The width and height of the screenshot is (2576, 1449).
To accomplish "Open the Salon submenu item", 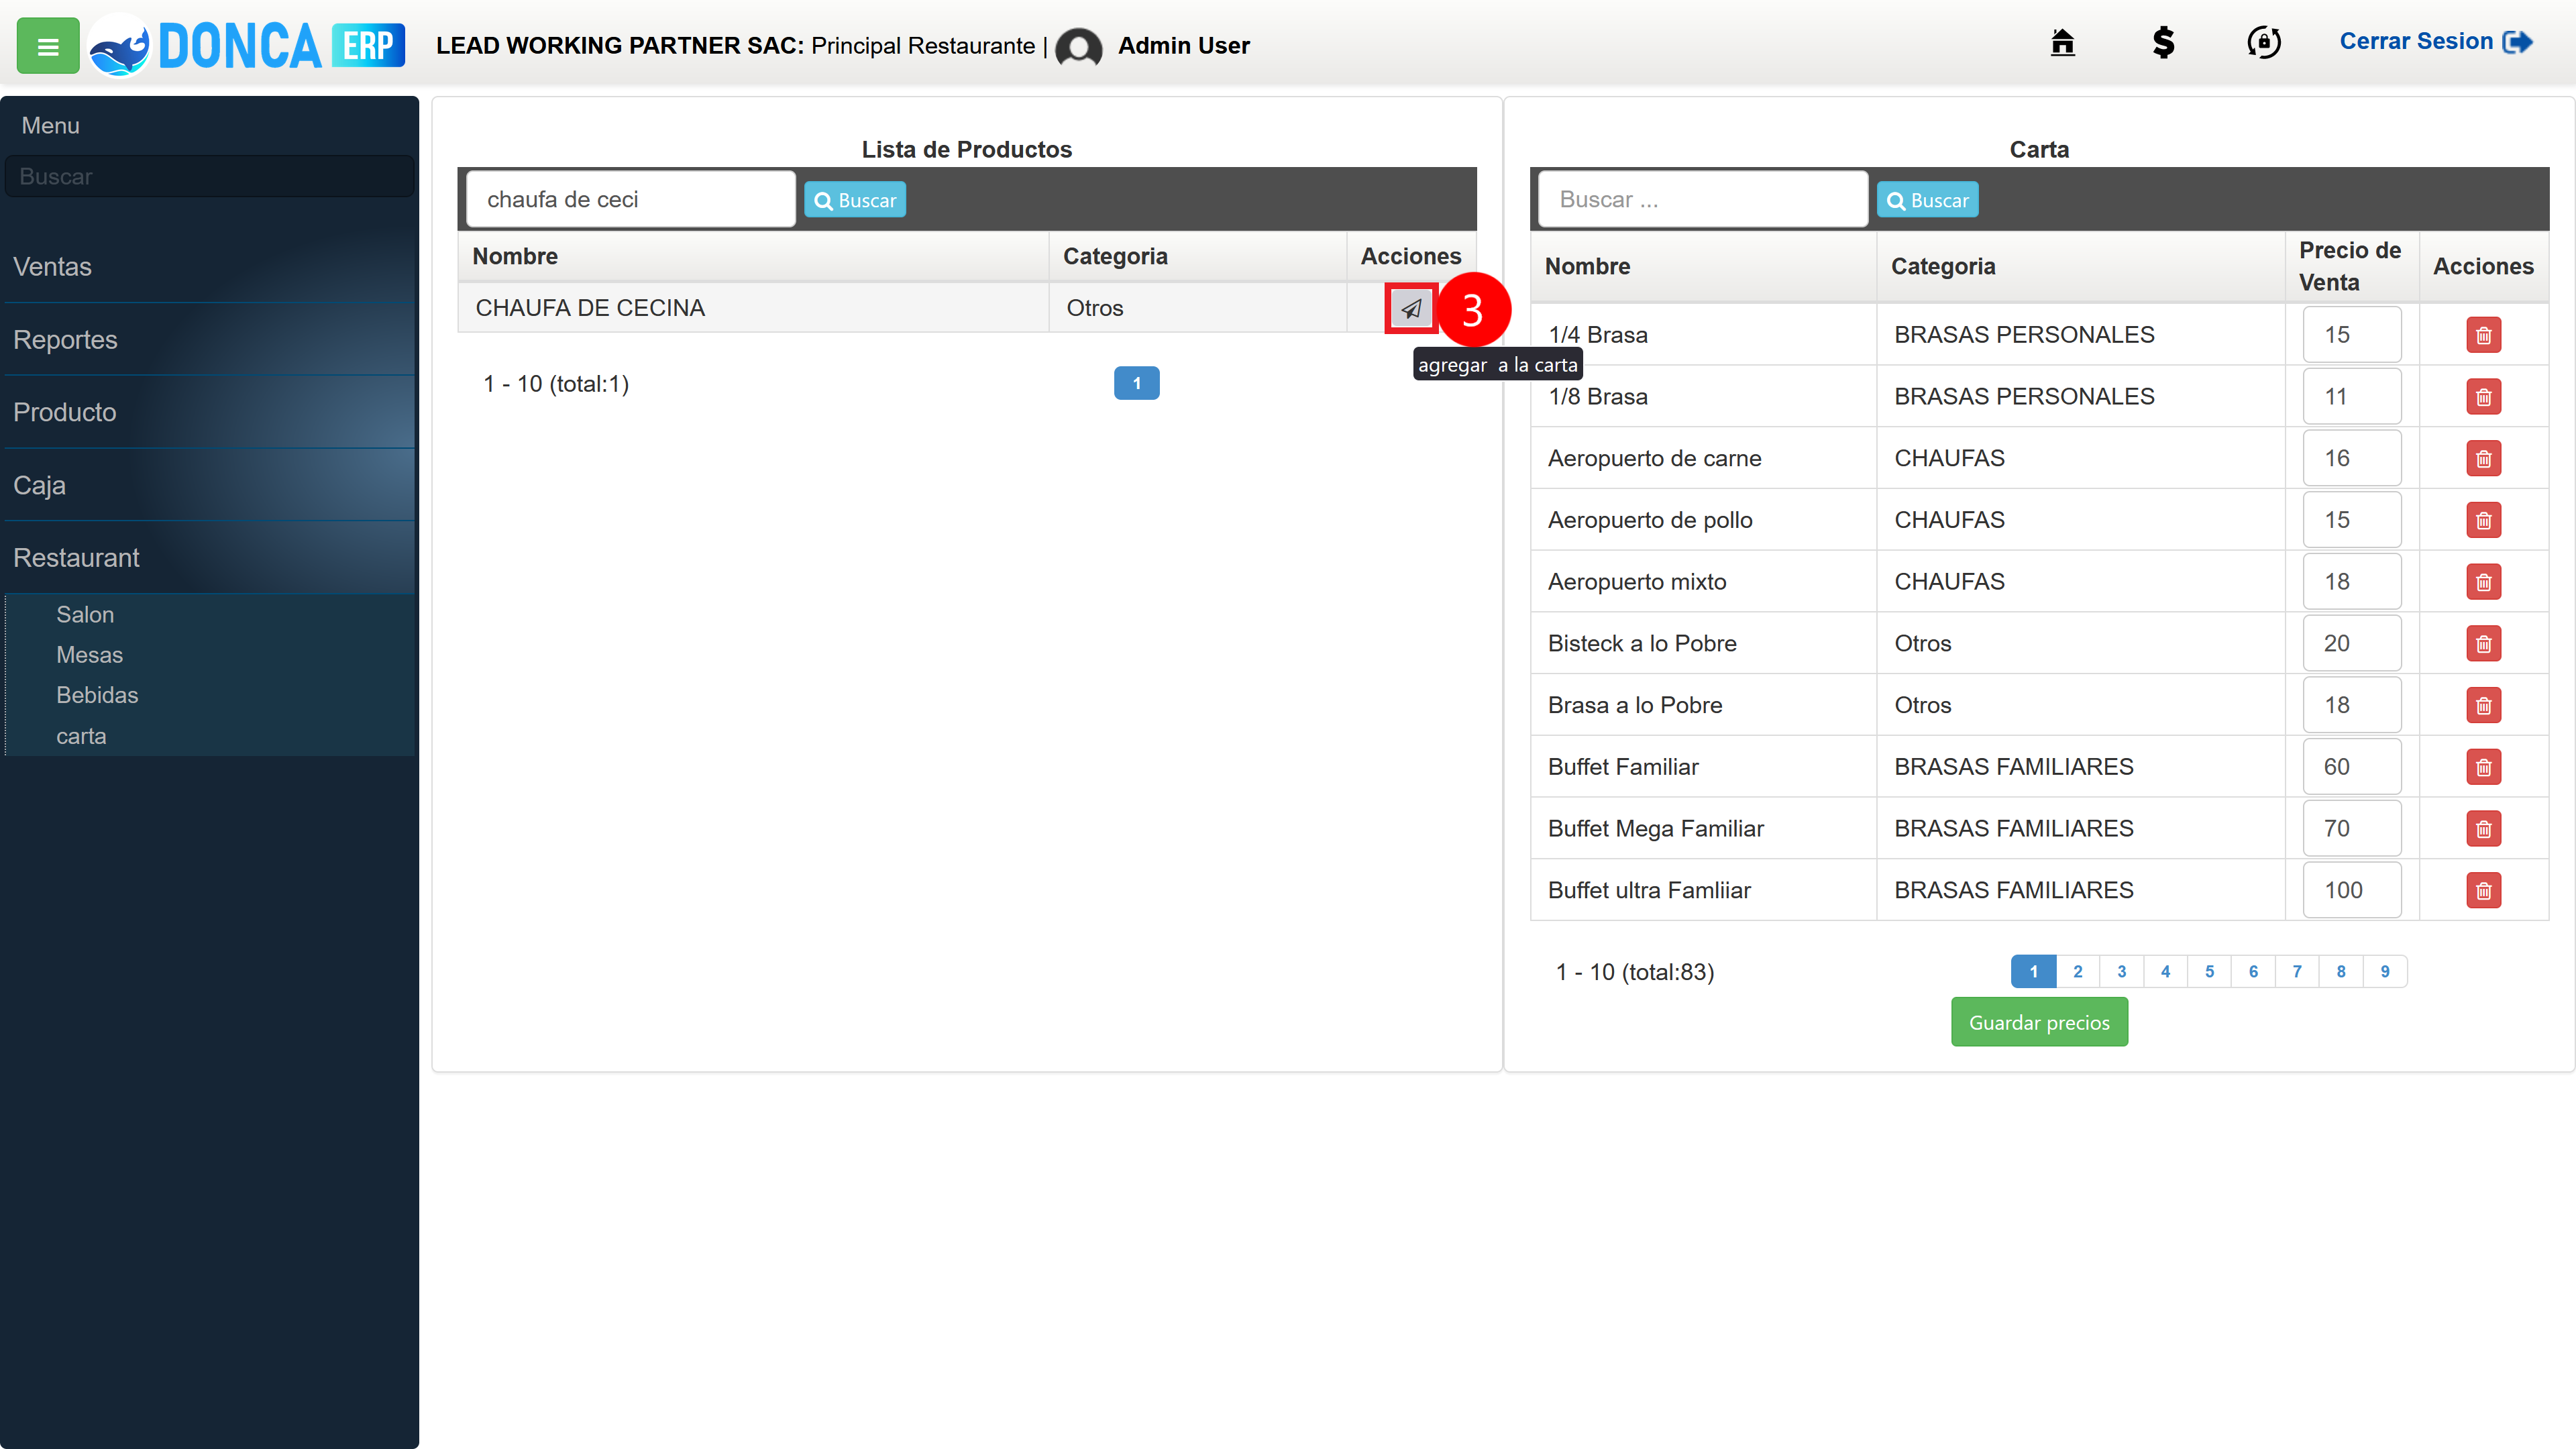I will pos(85,615).
